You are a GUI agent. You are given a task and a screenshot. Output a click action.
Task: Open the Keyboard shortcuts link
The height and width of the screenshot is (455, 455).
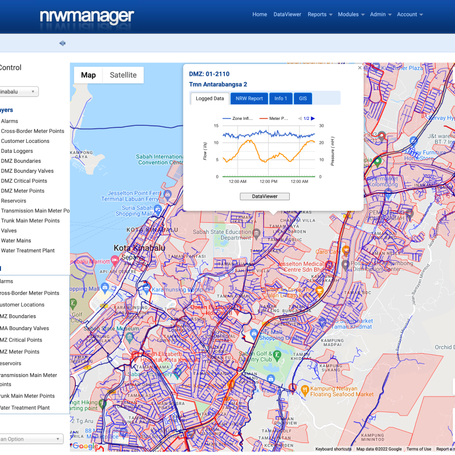point(333,449)
